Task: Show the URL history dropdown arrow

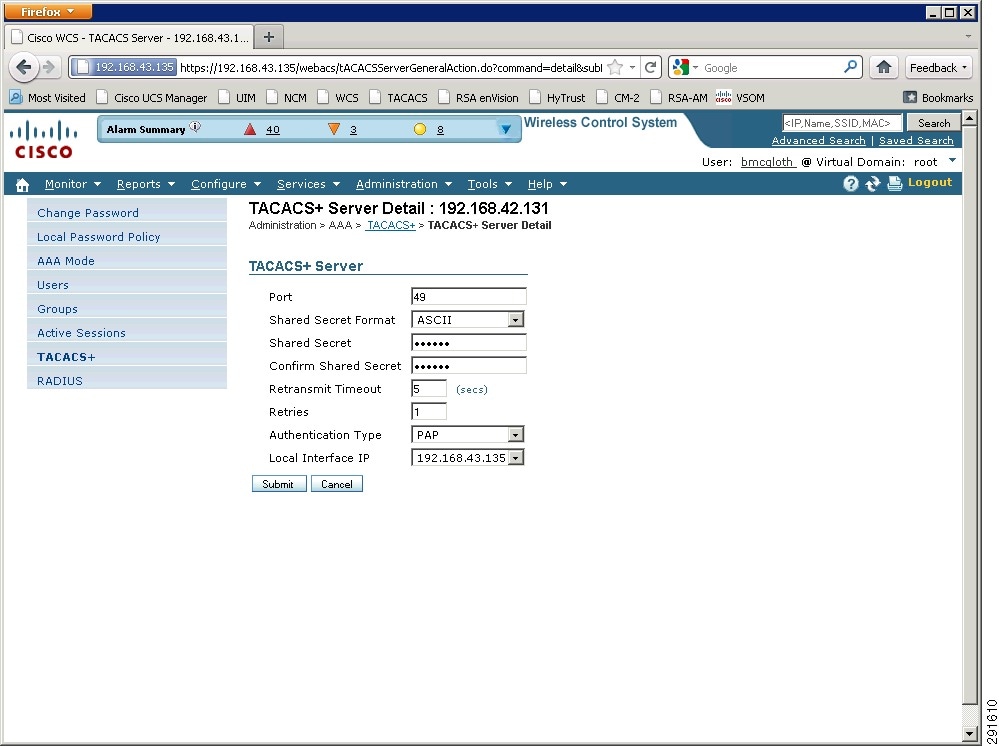Action: (x=632, y=68)
